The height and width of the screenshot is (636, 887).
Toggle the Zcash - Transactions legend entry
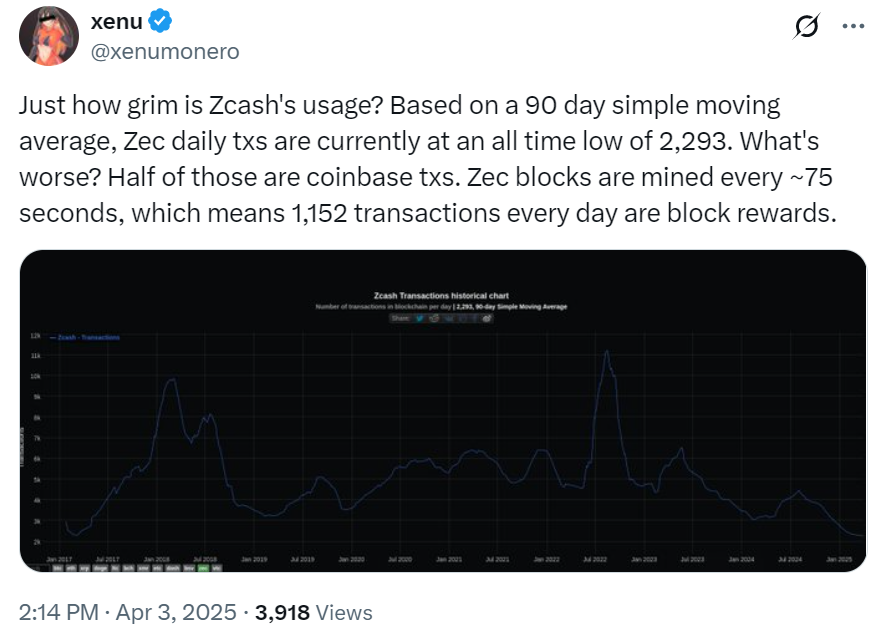[x=85, y=337]
